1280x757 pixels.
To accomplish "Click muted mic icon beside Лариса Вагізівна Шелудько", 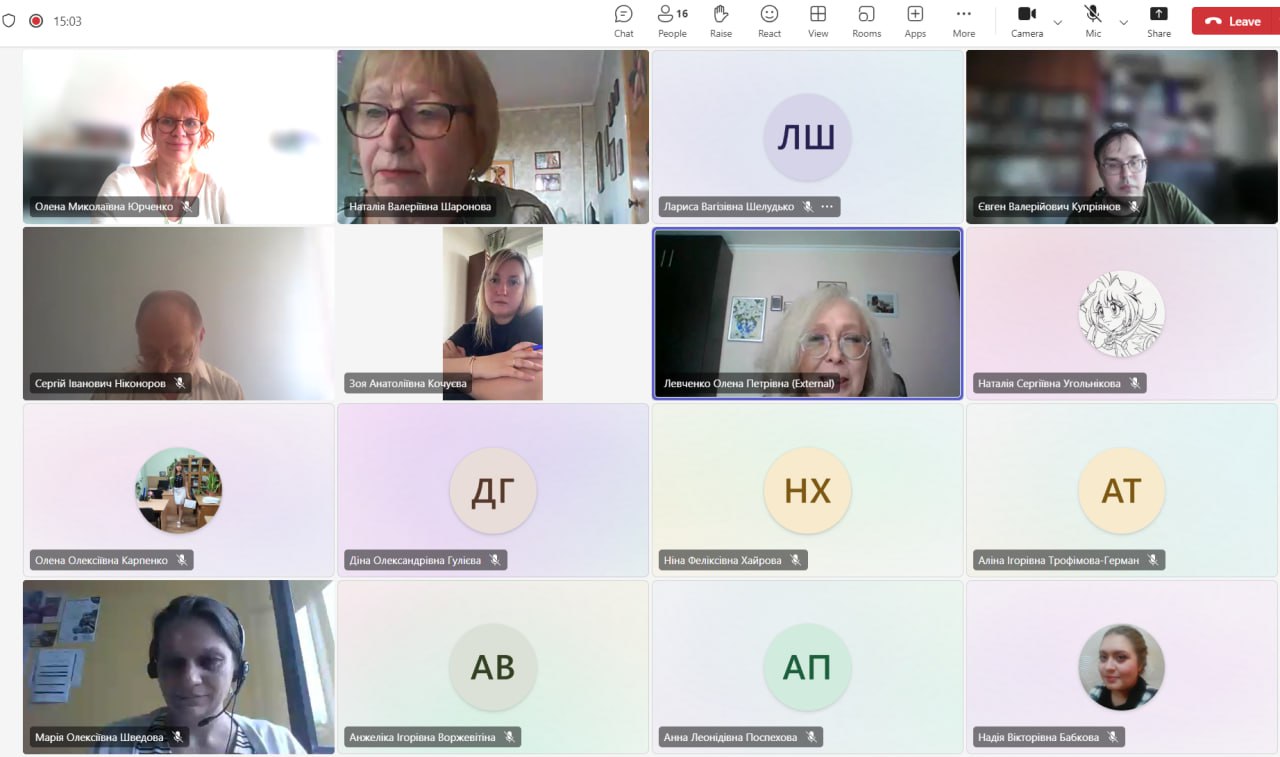I will 808,207.
